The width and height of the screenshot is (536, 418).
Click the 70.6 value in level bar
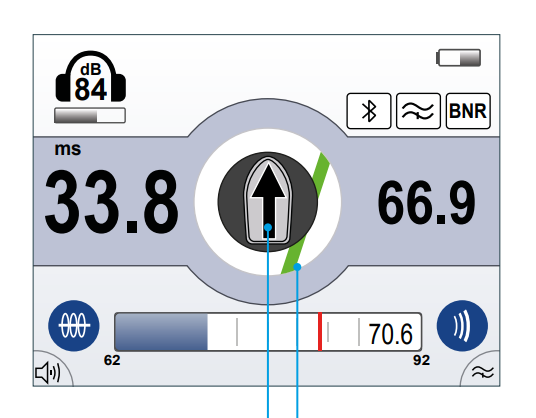(390, 334)
